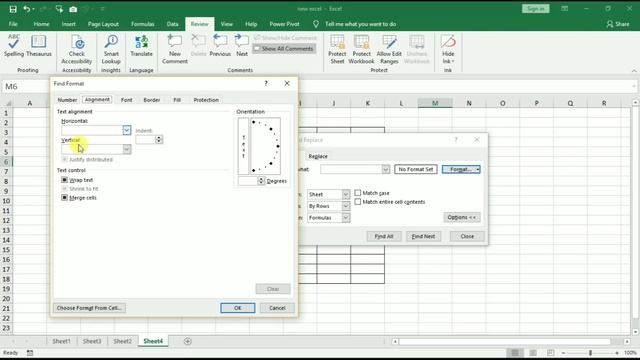Click Show All Comments

coord(284,49)
